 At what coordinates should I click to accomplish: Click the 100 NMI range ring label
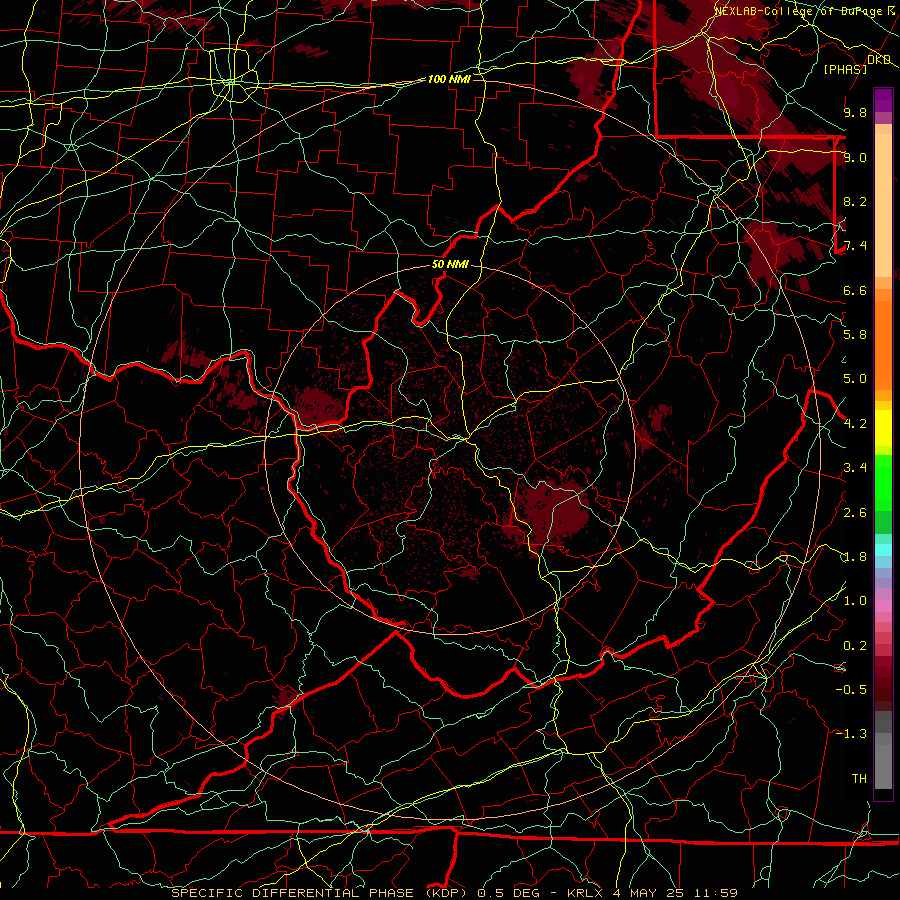click(449, 79)
